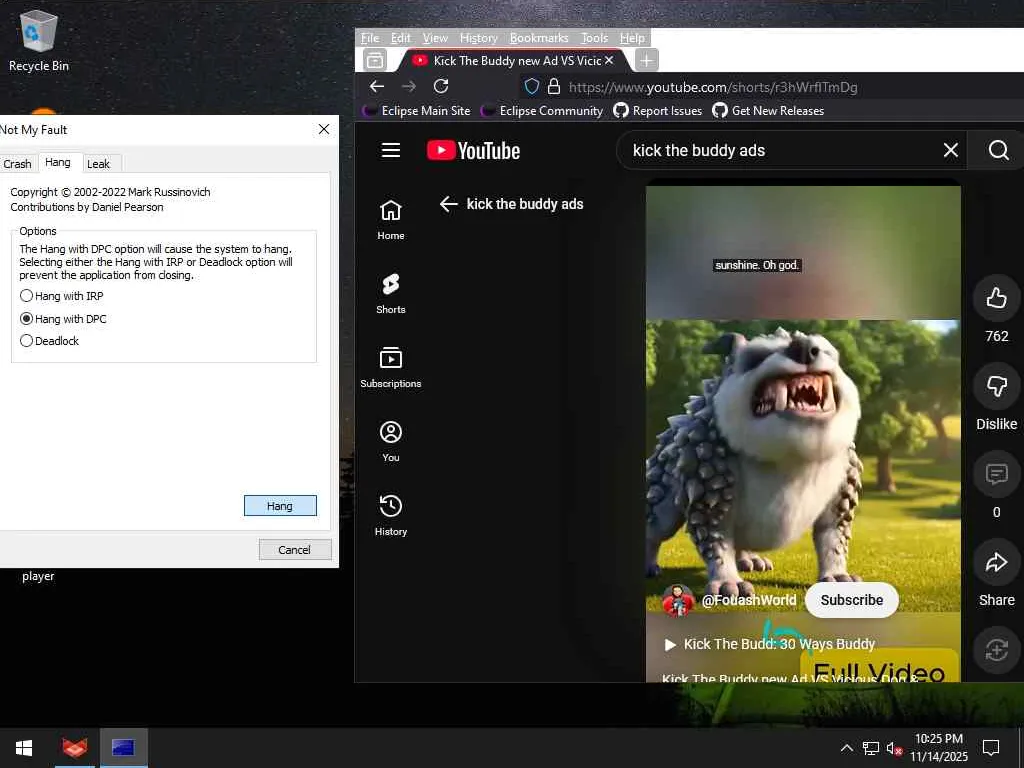
Task: Click the Remix button on the short
Action: point(997,650)
